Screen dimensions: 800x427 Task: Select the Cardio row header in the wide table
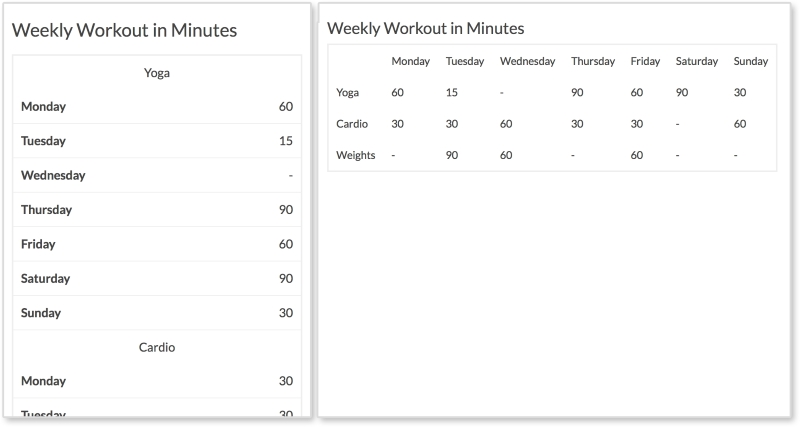352,124
